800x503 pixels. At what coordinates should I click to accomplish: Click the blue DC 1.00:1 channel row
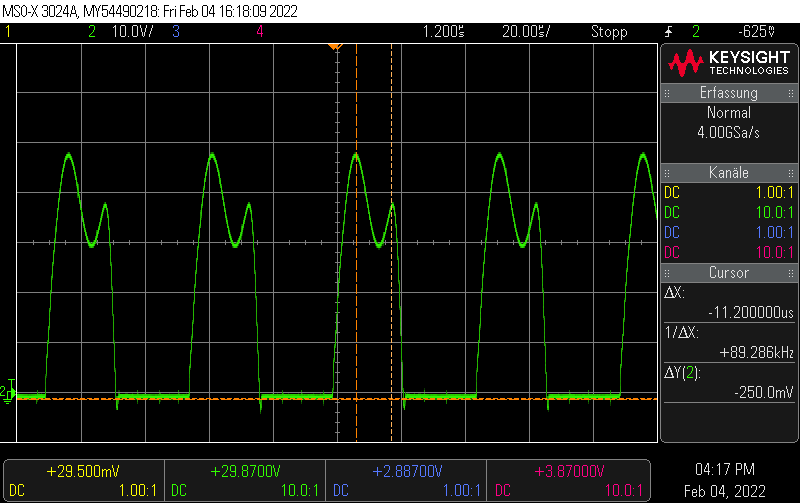tap(729, 233)
